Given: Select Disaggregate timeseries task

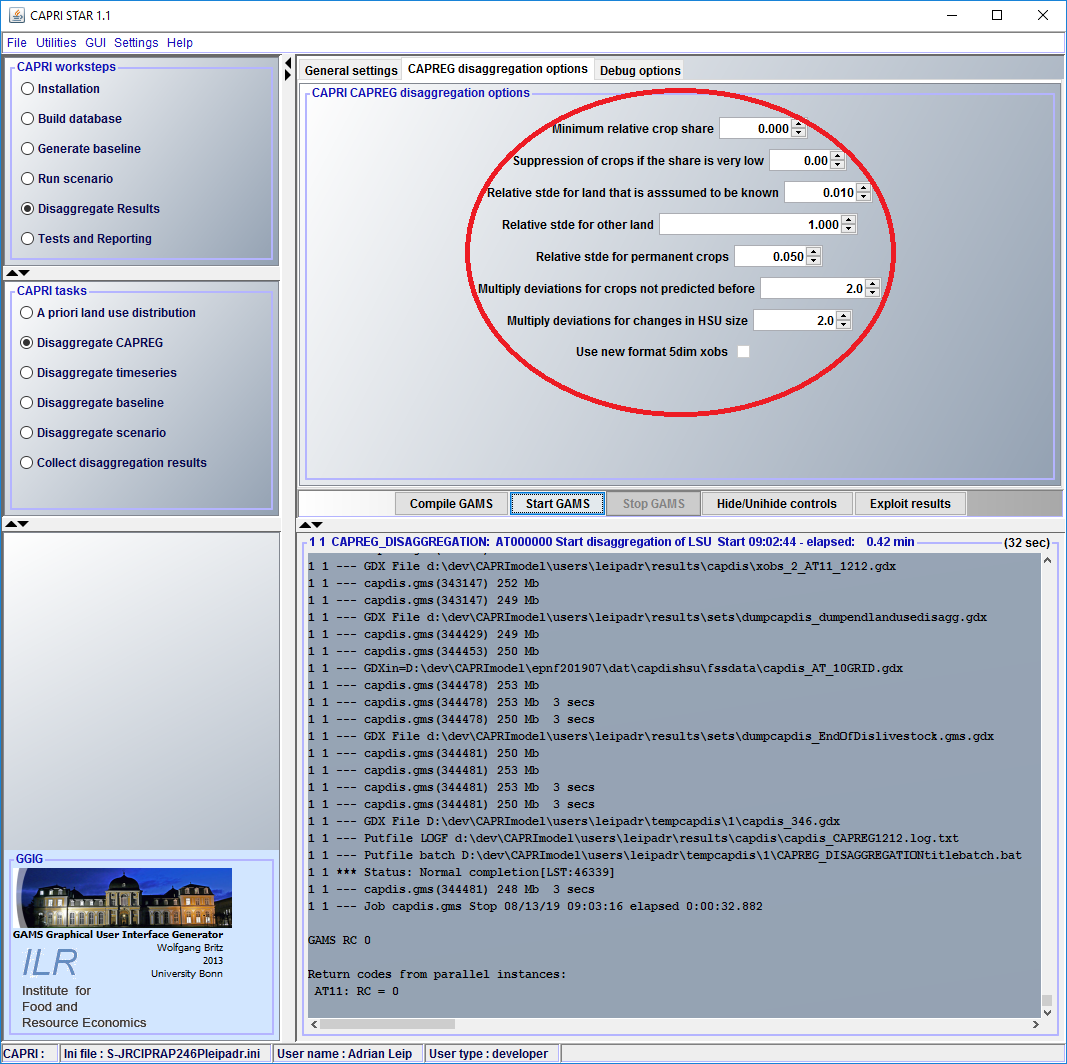Looking at the screenshot, I should pyautogui.click(x=28, y=373).
